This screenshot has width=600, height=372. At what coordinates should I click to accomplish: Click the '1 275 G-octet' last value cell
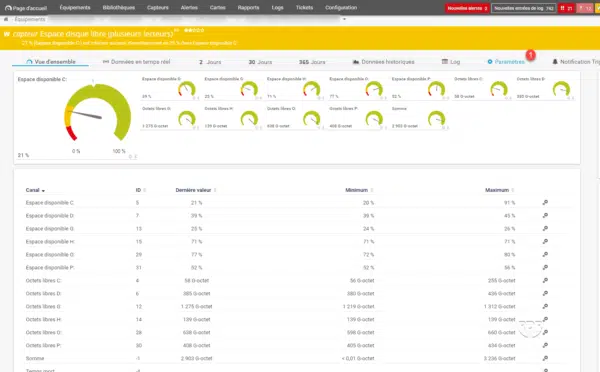point(197,307)
